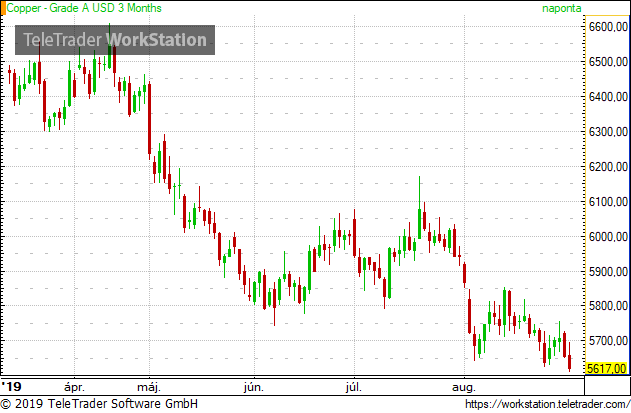Viewport: 631px width, 413px height.
Task: Click the 6200,00 price axis label
Action: click(608, 167)
